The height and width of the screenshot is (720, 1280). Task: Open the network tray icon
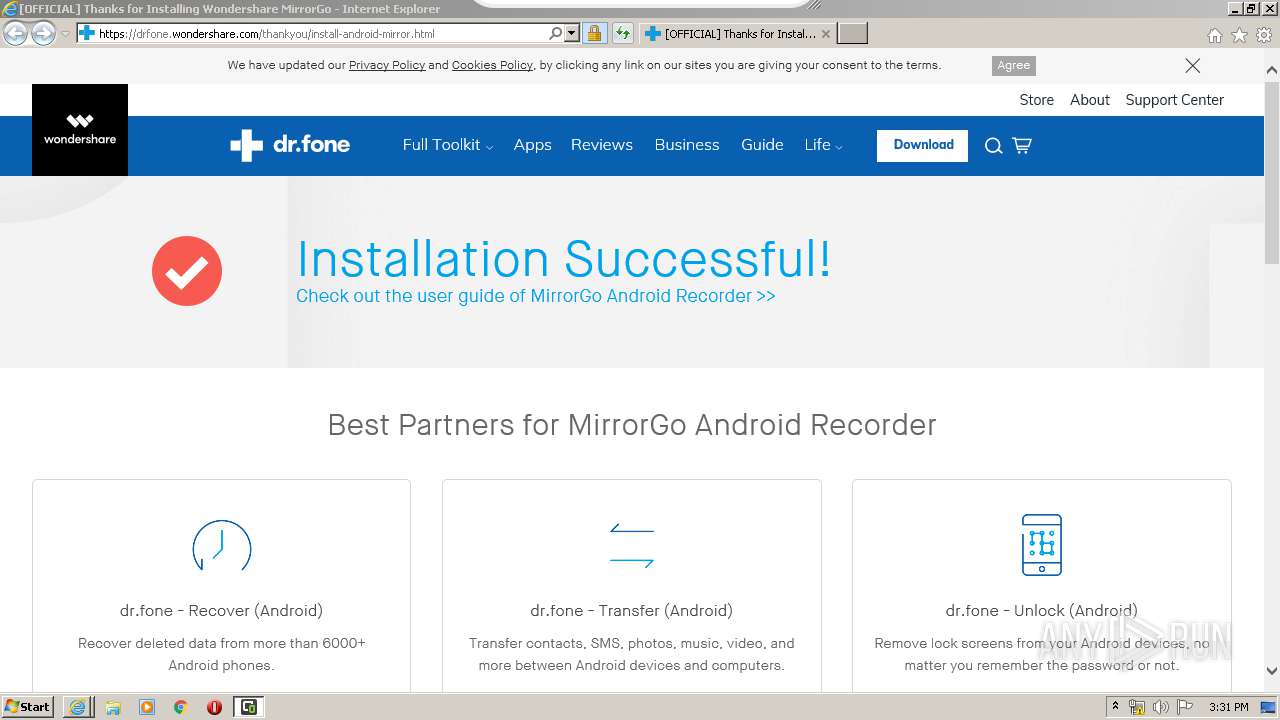click(1137, 707)
